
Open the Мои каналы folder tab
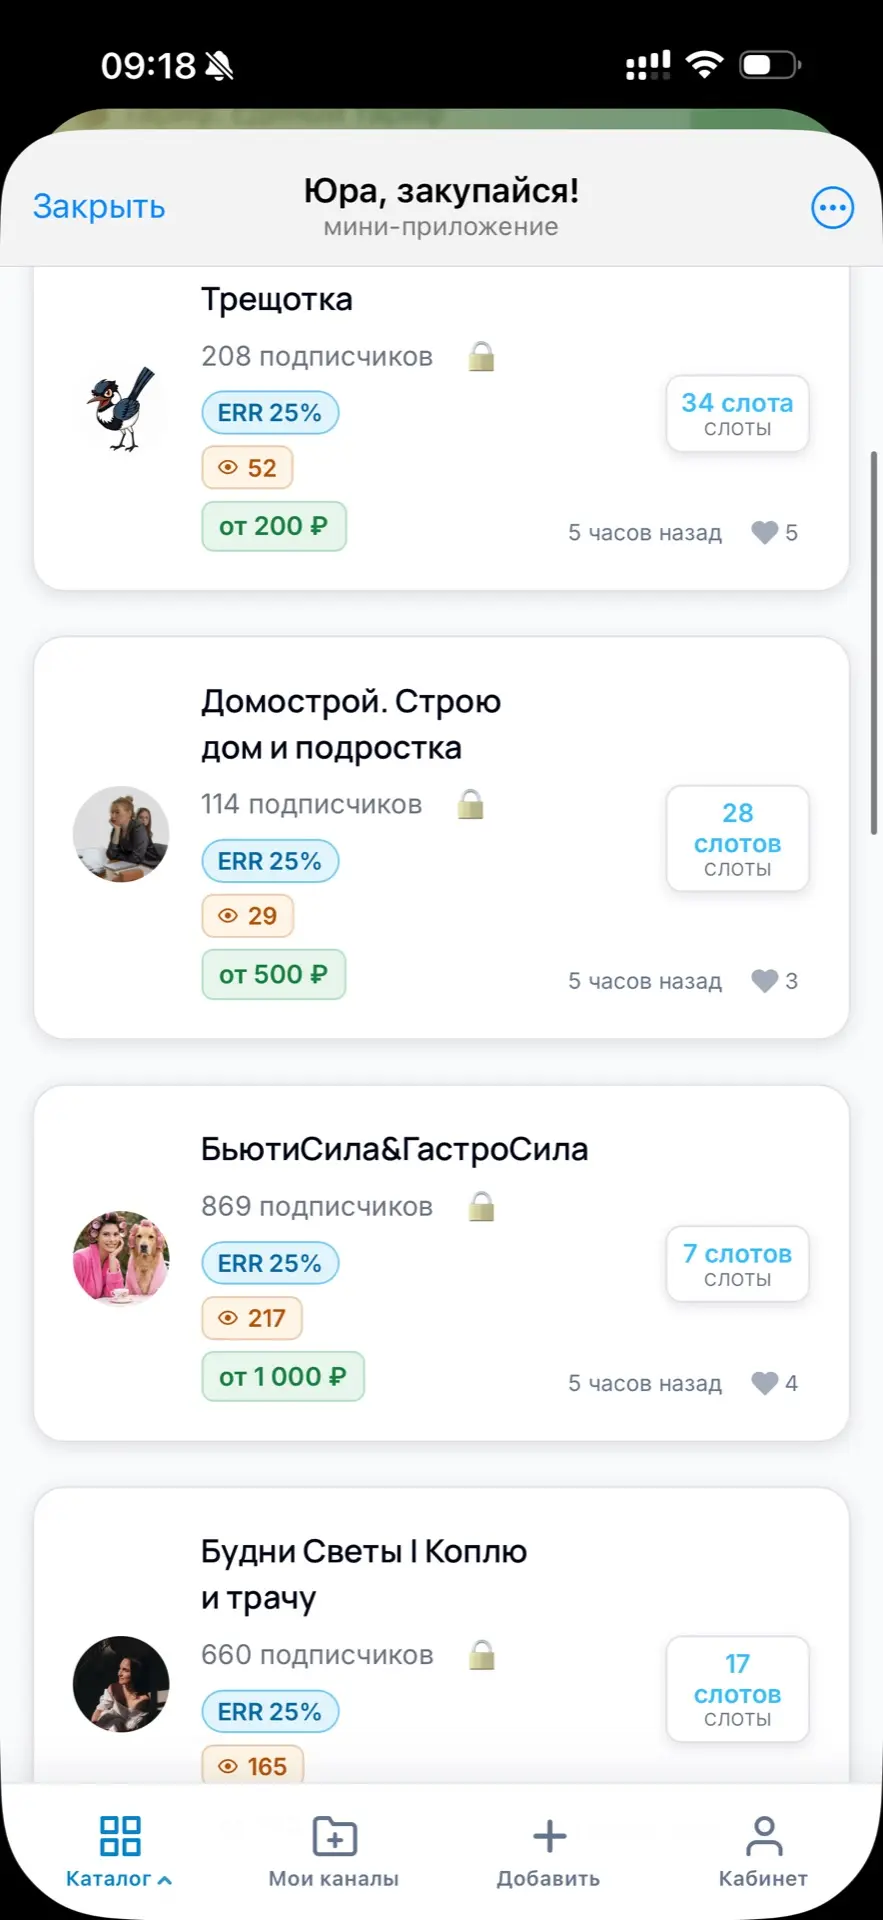point(334,1850)
